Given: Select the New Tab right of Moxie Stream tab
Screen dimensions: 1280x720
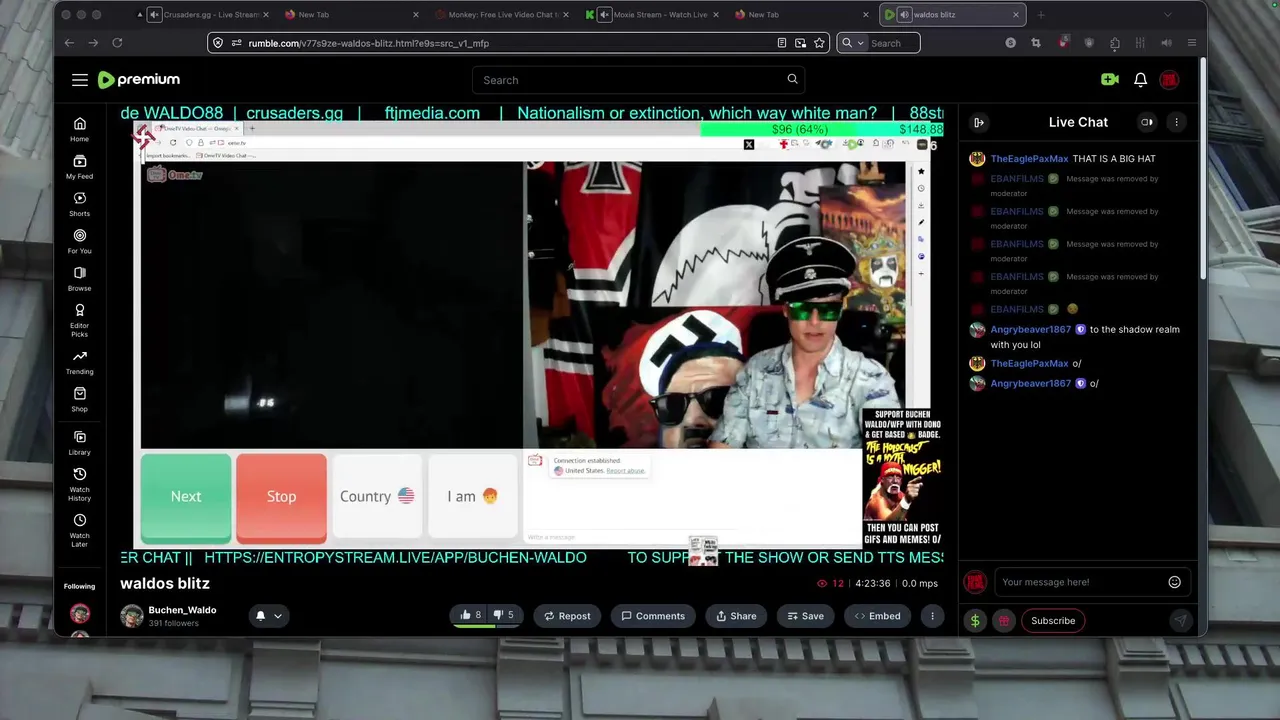Looking at the screenshot, I should pyautogui.click(x=800, y=15).
